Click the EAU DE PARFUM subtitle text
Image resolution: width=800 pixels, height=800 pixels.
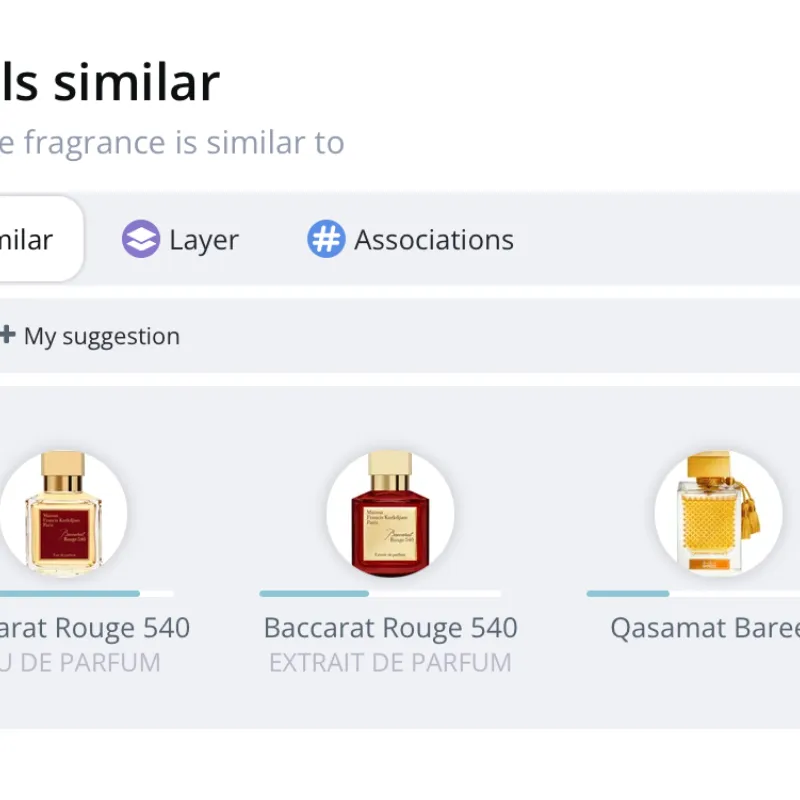click(x=80, y=662)
